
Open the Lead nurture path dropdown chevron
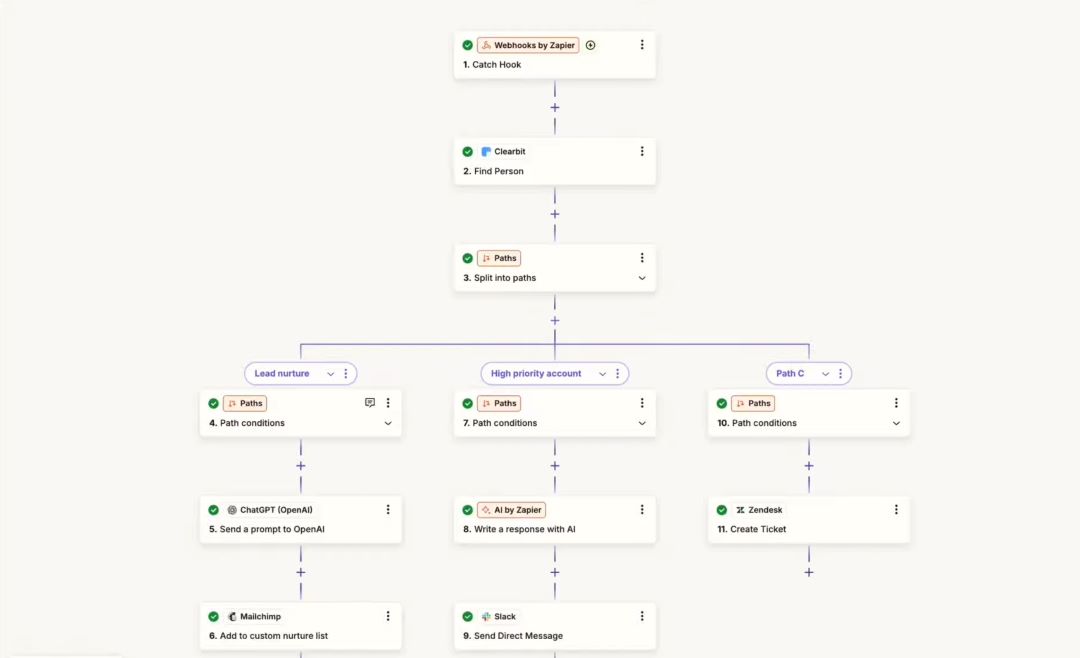(x=331, y=373)
